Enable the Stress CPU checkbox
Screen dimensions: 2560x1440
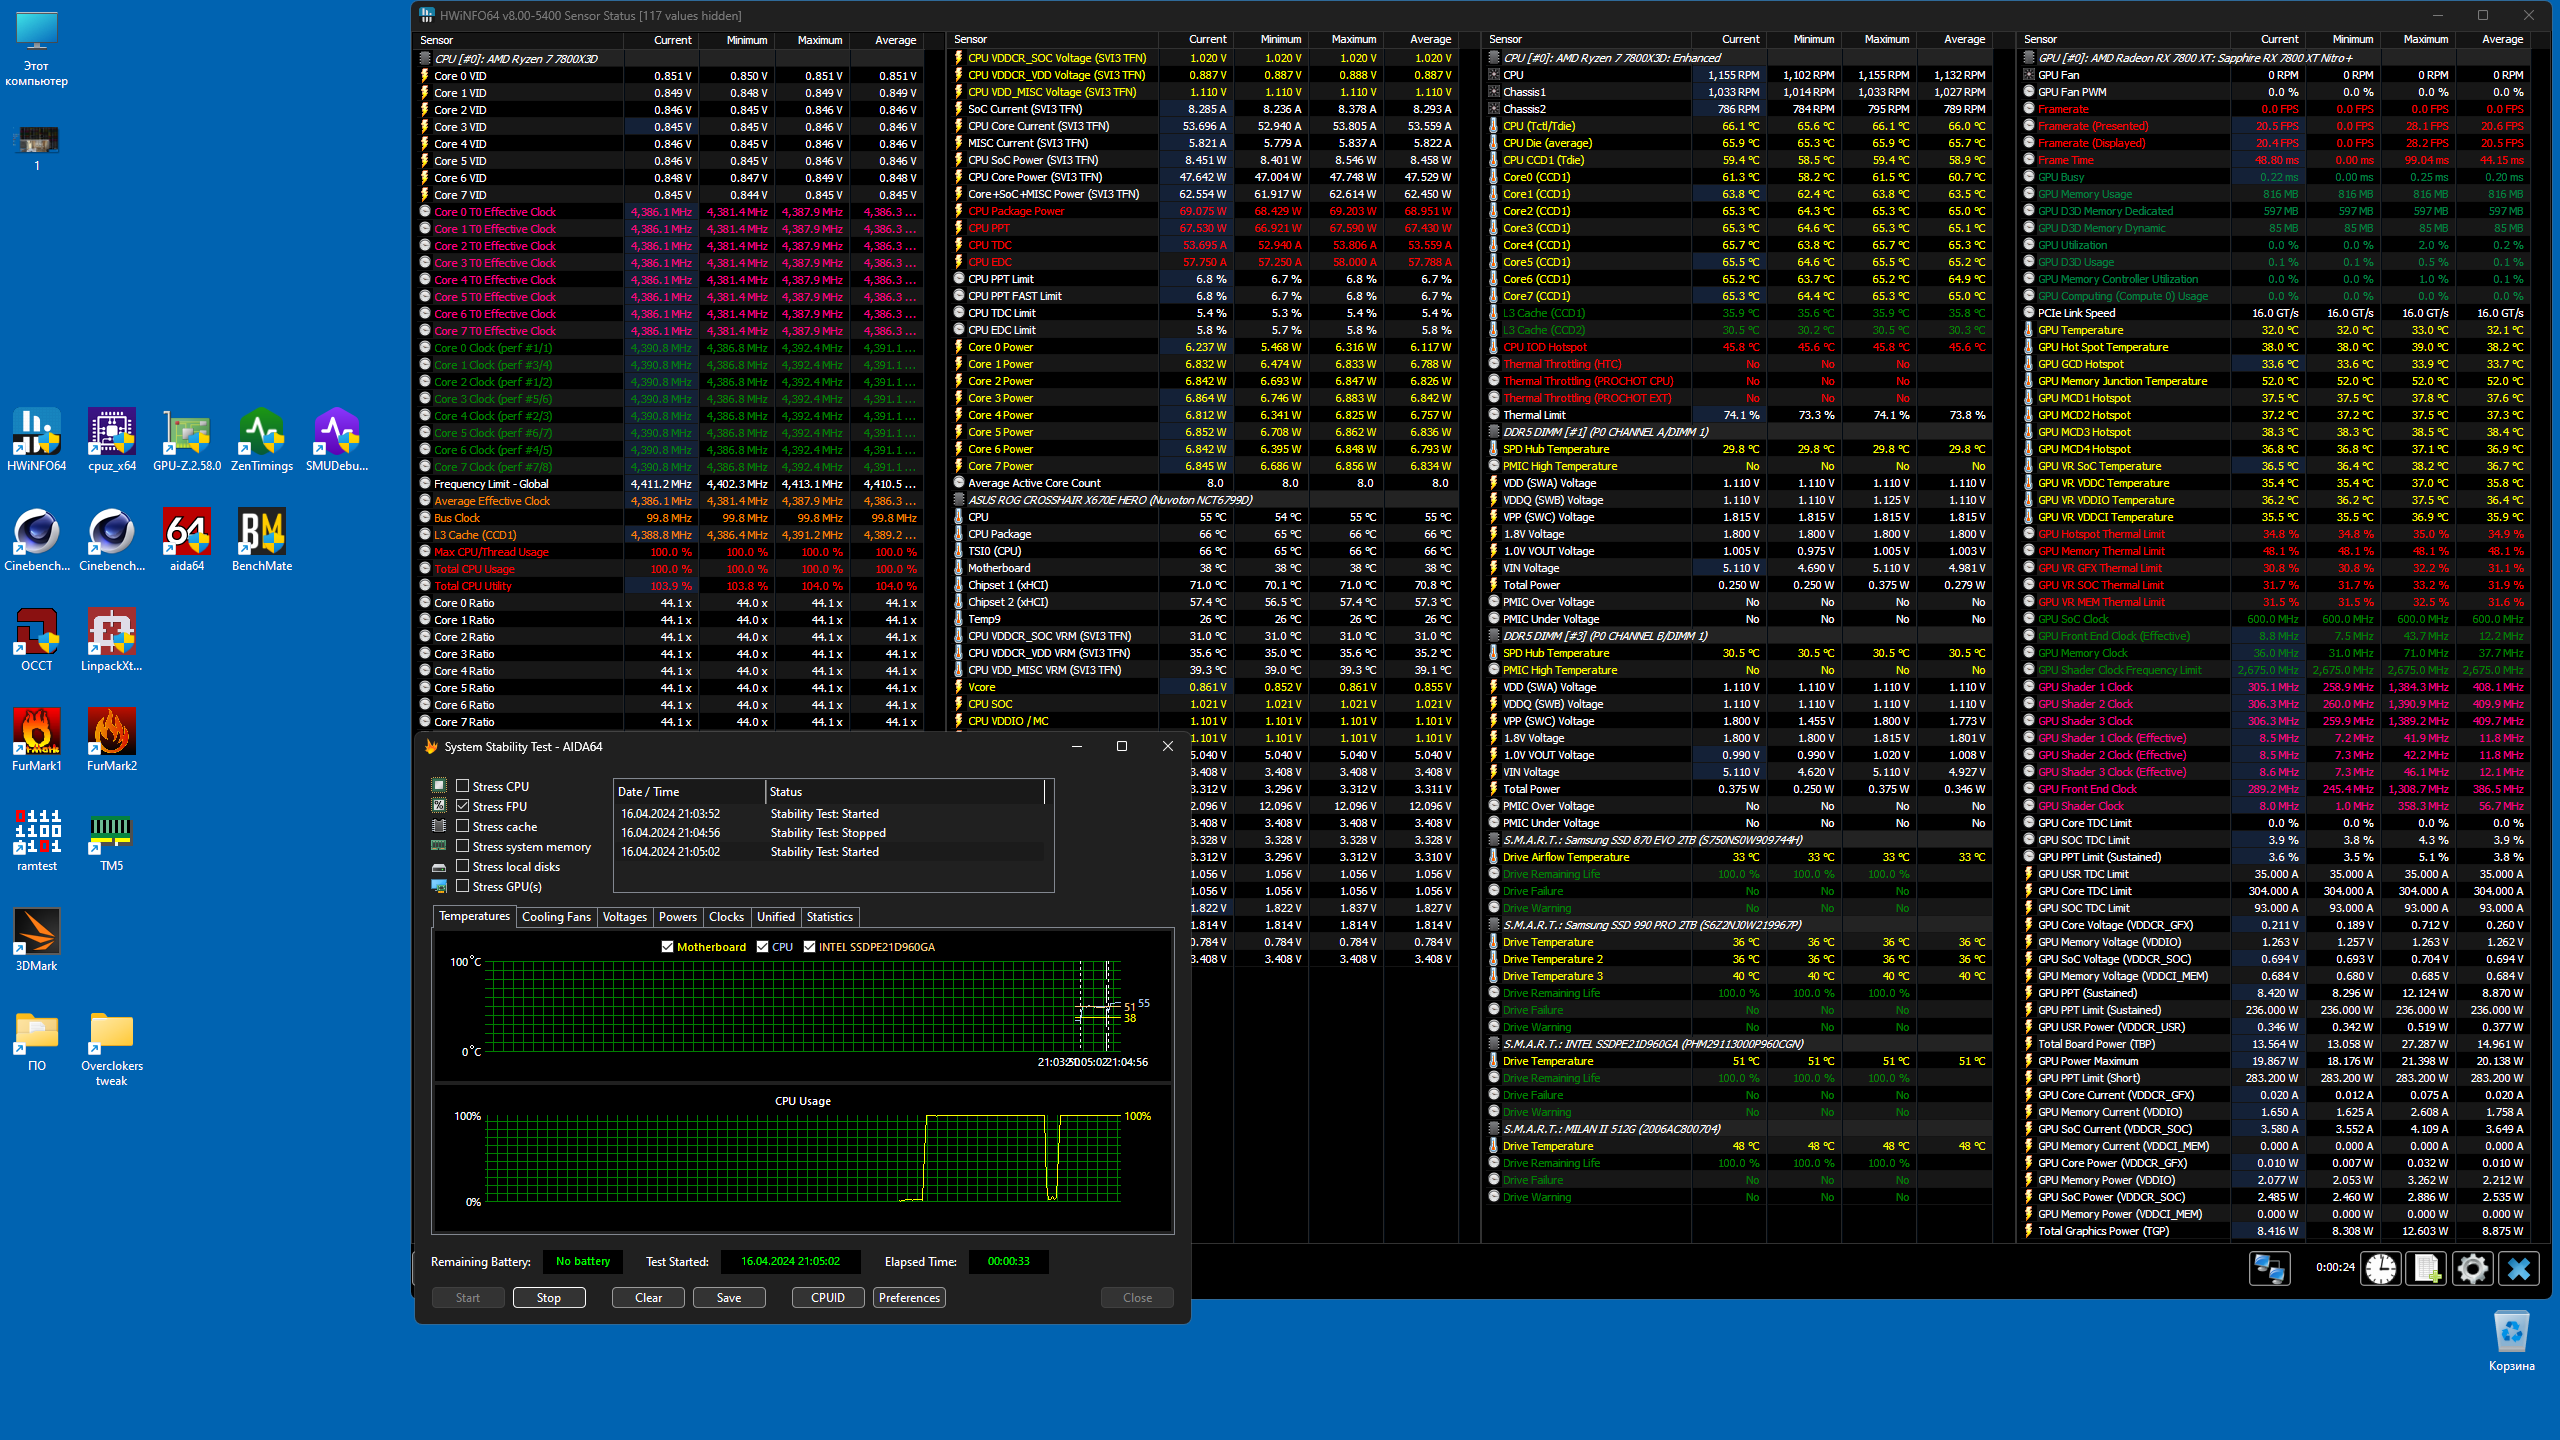pyautogui.click(x=463, y=786)
